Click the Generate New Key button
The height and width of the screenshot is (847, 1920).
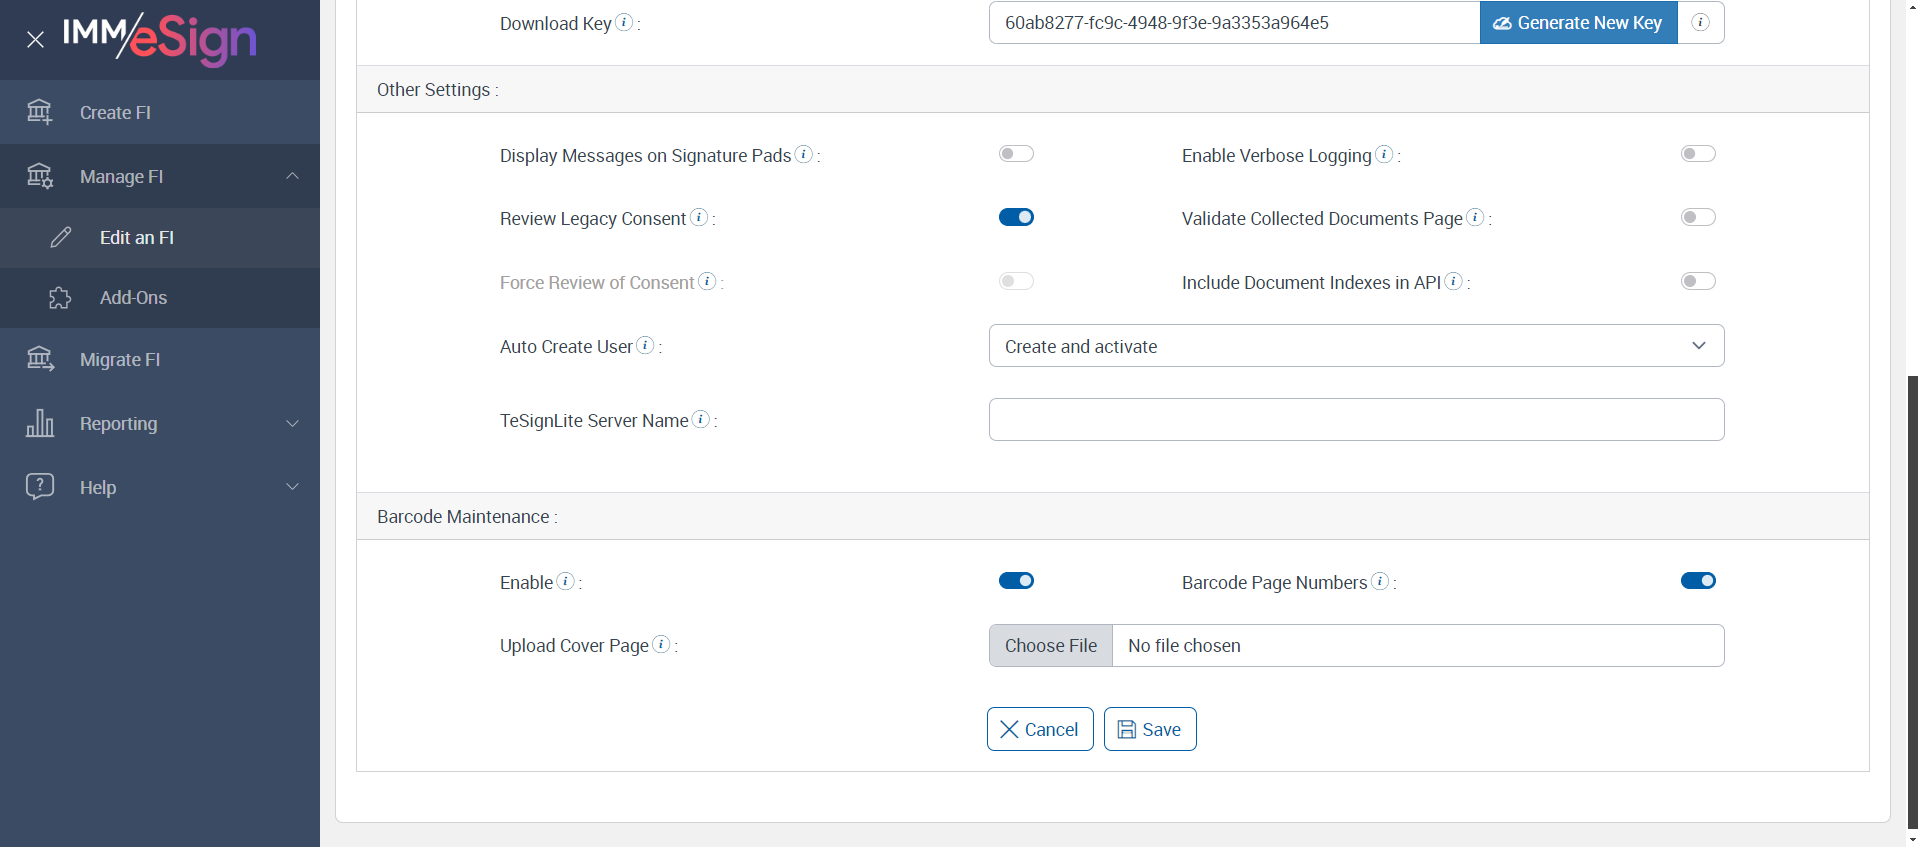(1578, 23)
